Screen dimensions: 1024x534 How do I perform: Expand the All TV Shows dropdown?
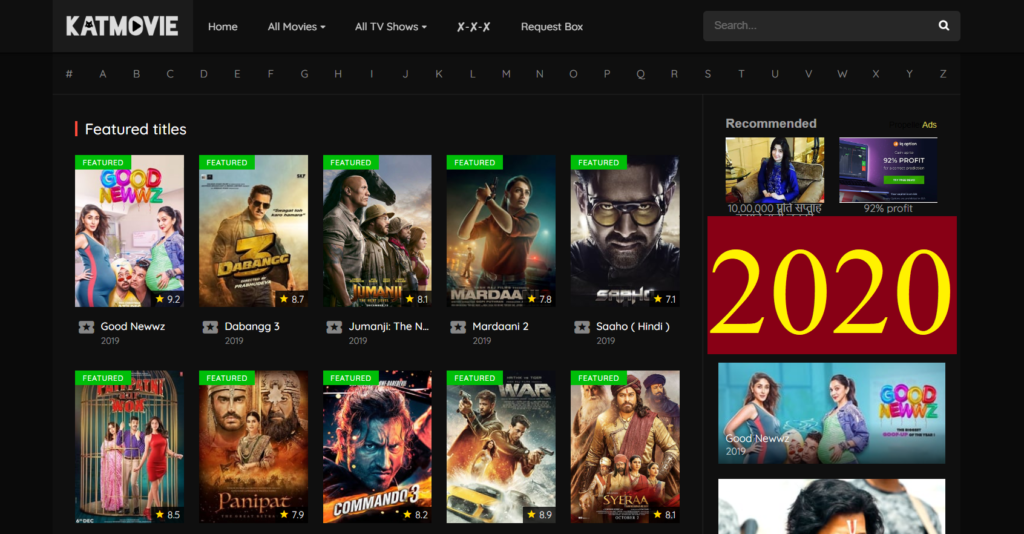(391, 27)
